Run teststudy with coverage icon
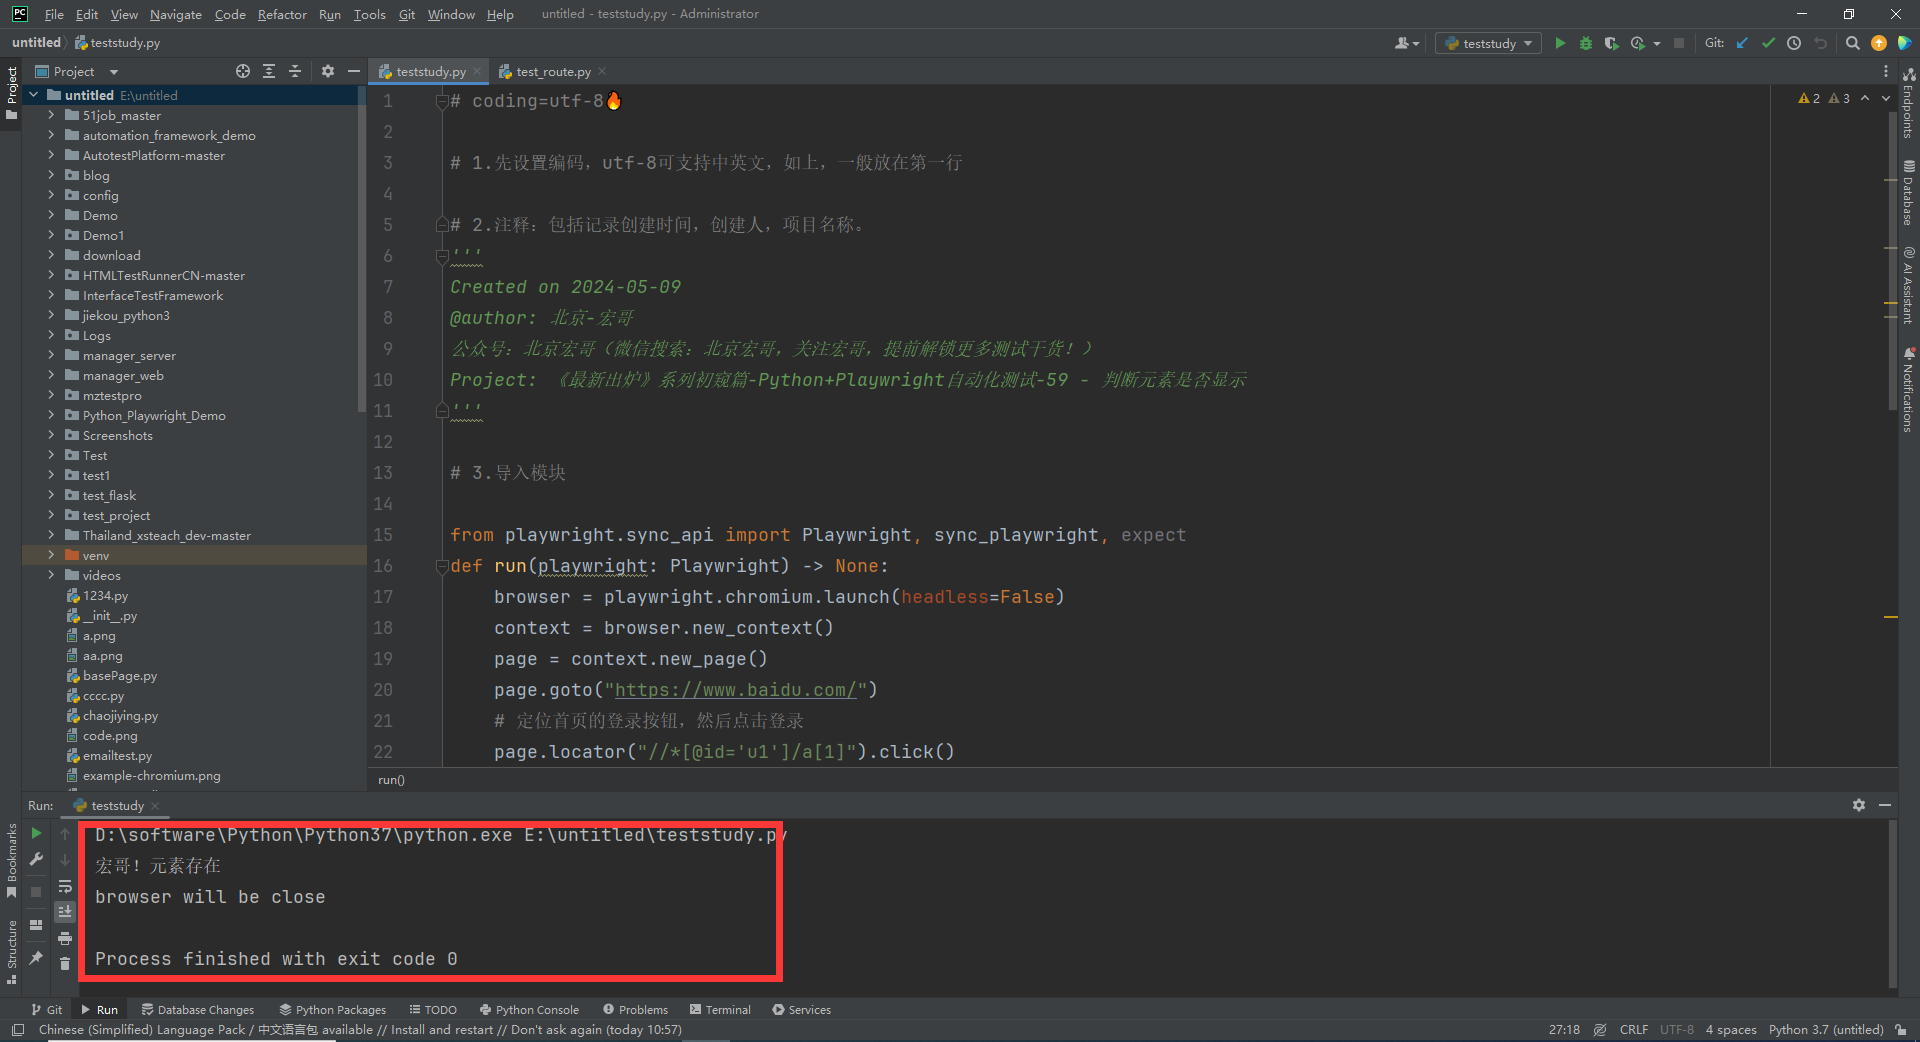 [1612, 43]
